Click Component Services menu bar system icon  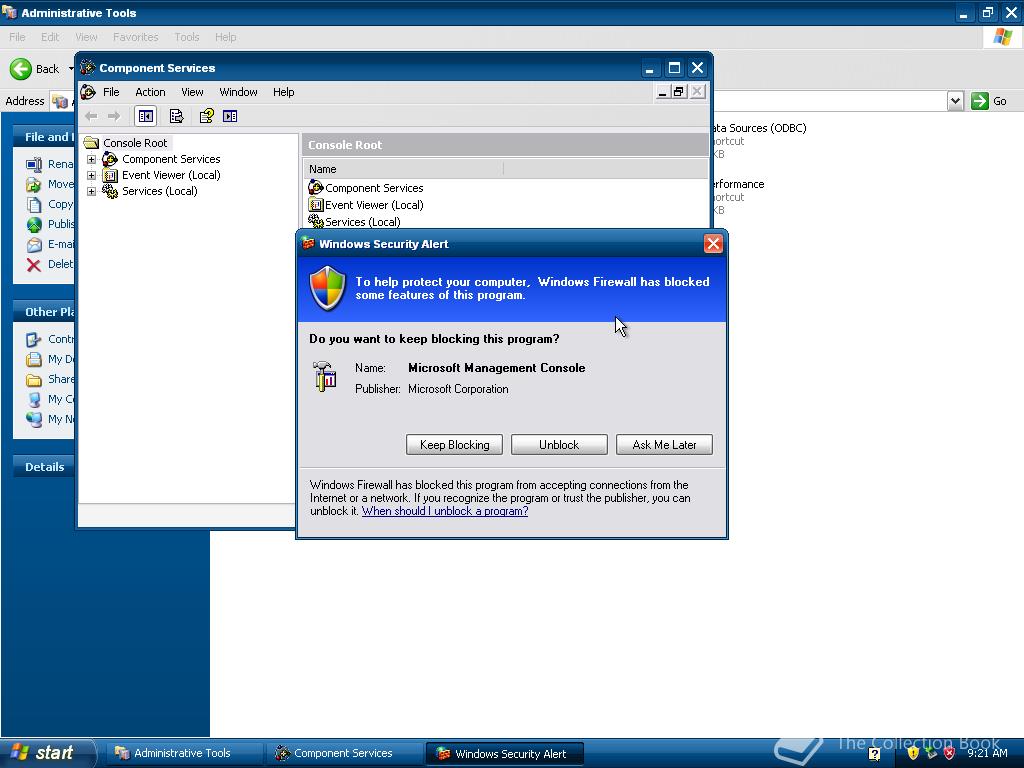88,92
